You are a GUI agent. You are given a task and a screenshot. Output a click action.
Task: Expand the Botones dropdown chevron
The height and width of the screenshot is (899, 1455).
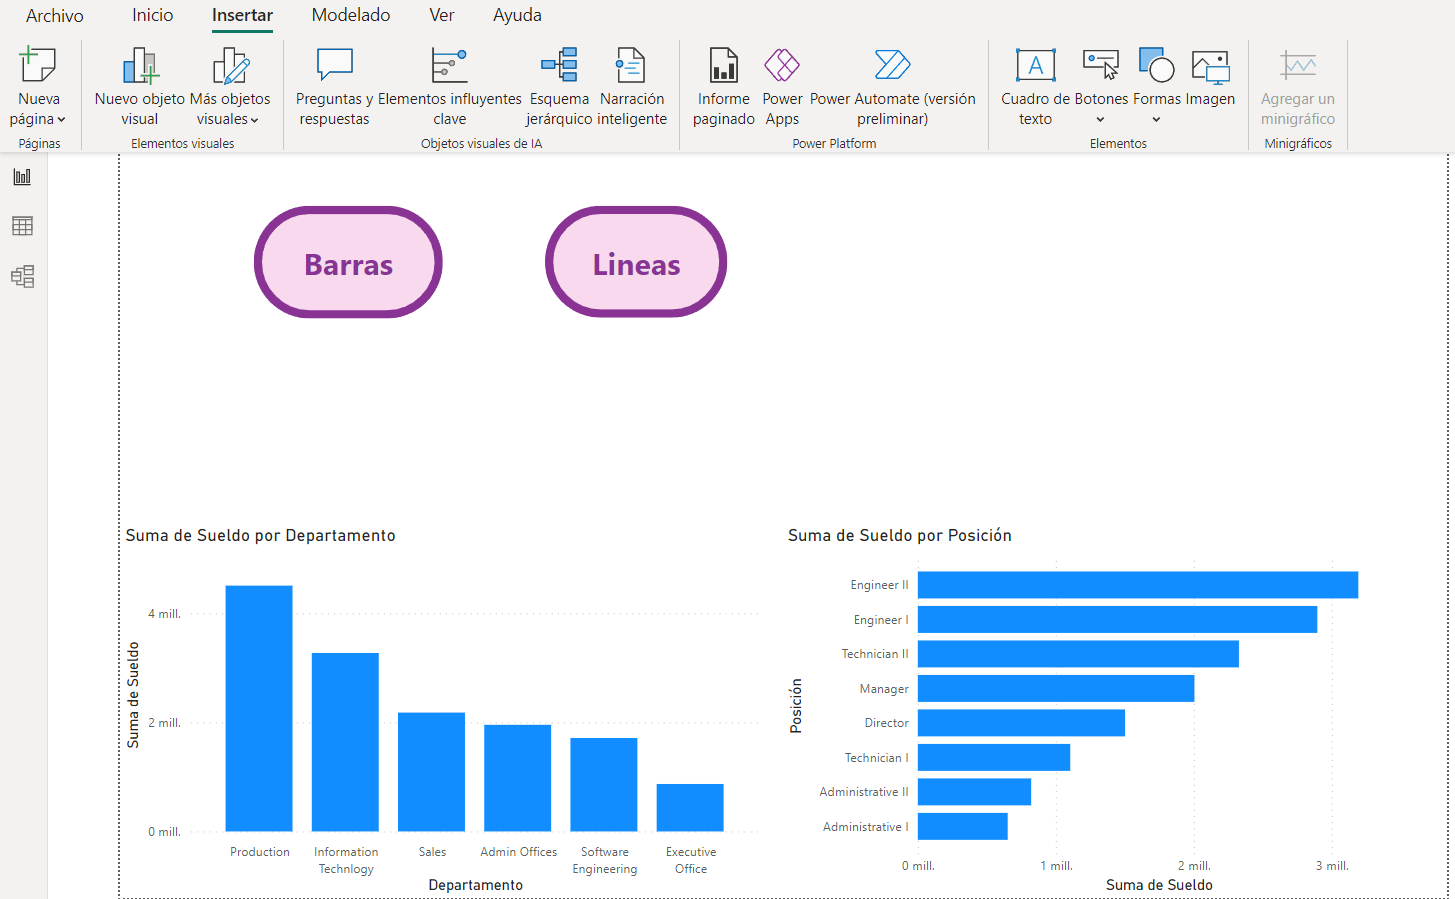coord(1100,120)
